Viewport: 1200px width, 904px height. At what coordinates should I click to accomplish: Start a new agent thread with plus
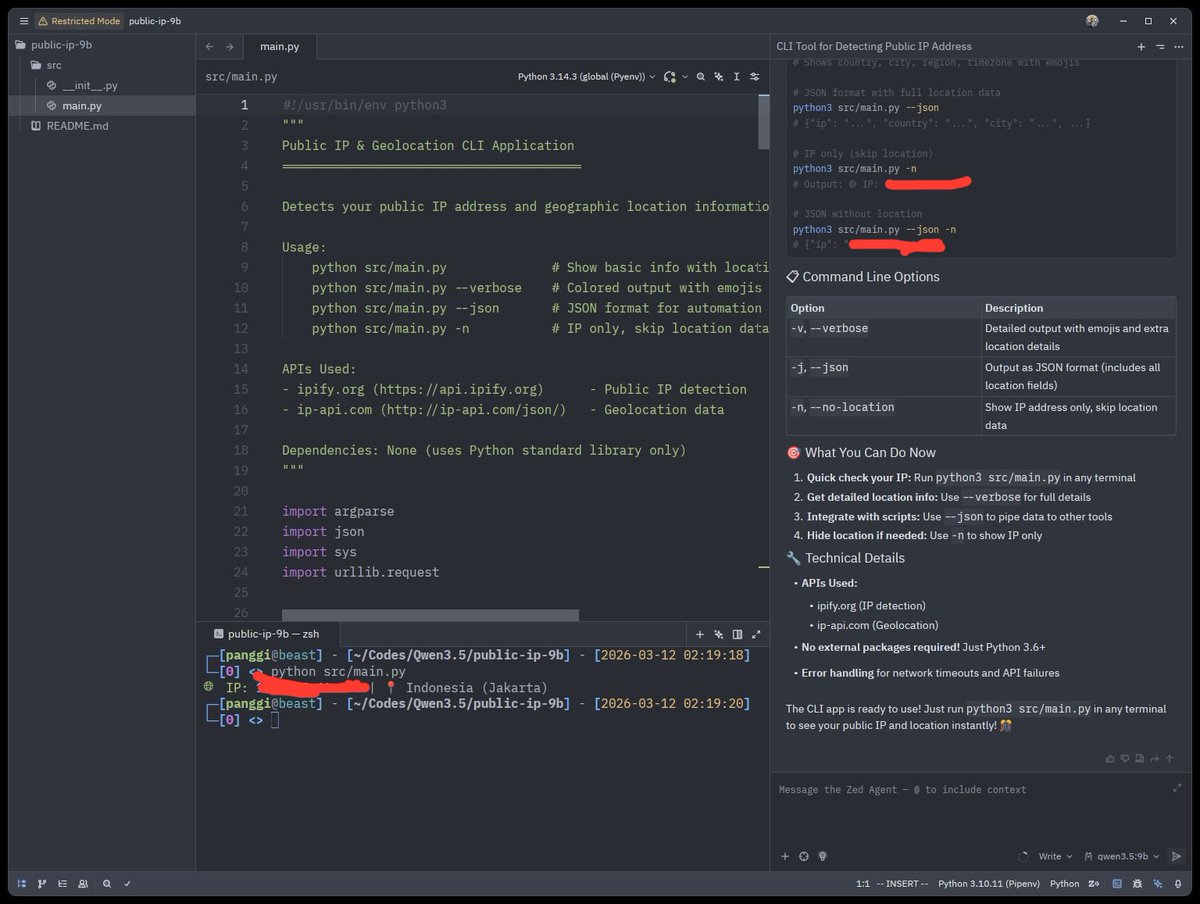1141,46
